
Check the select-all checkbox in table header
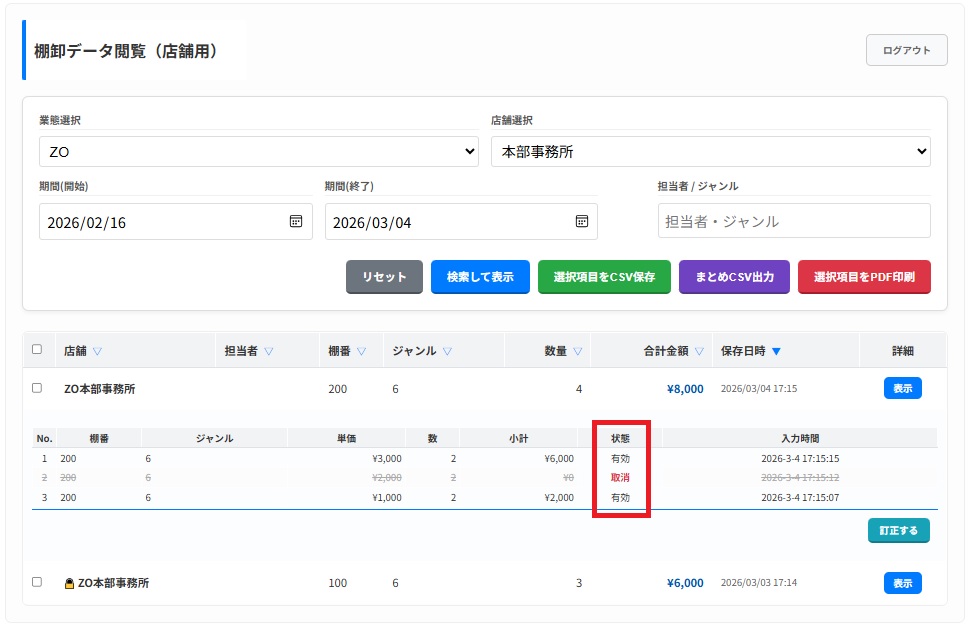tap(37, 350)
